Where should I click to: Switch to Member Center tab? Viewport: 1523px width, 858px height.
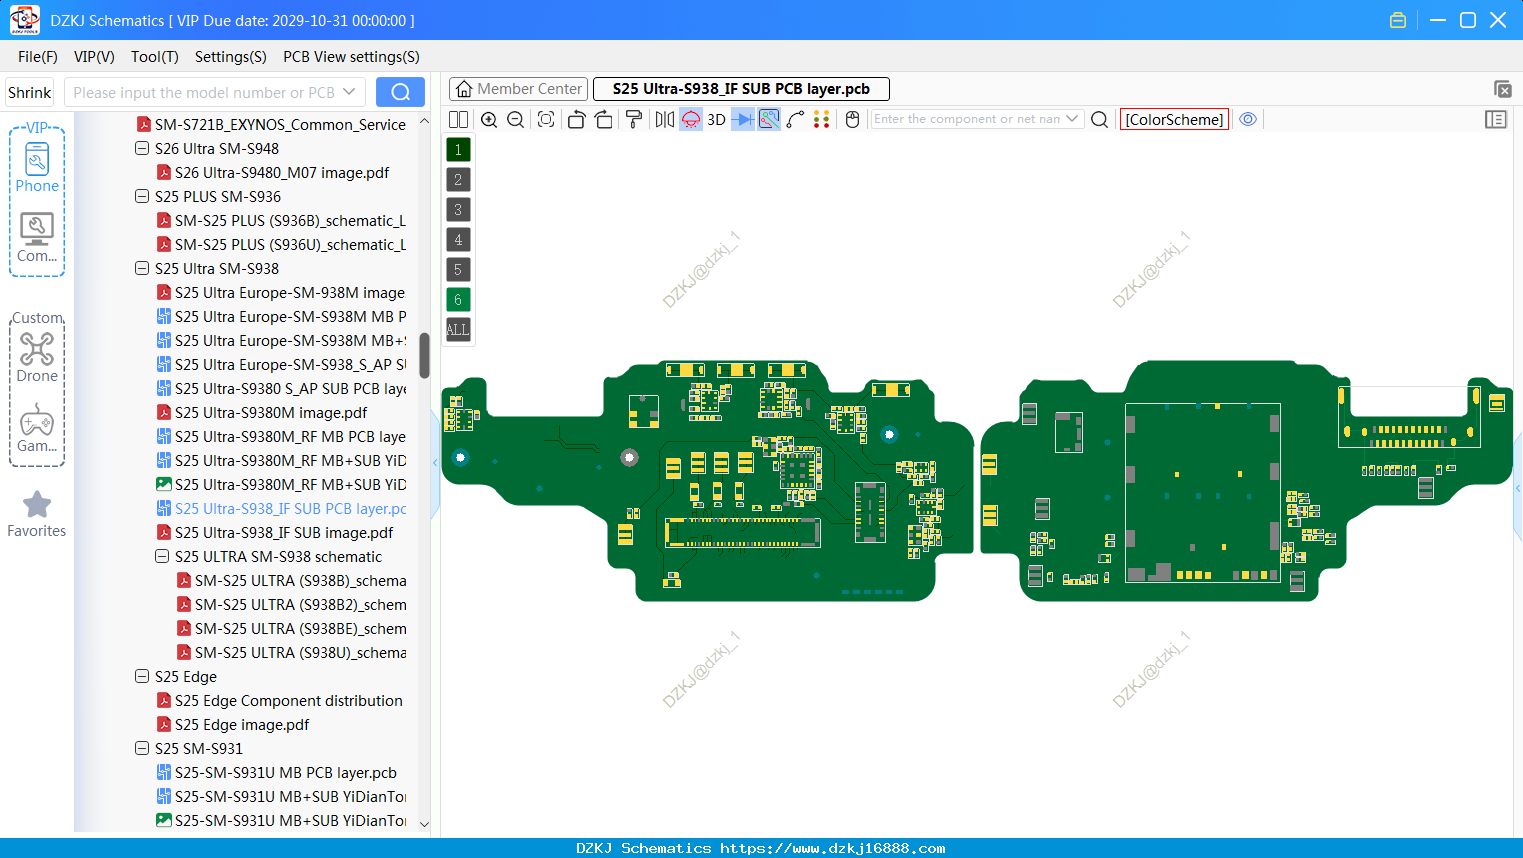click(x=518, y=89)
